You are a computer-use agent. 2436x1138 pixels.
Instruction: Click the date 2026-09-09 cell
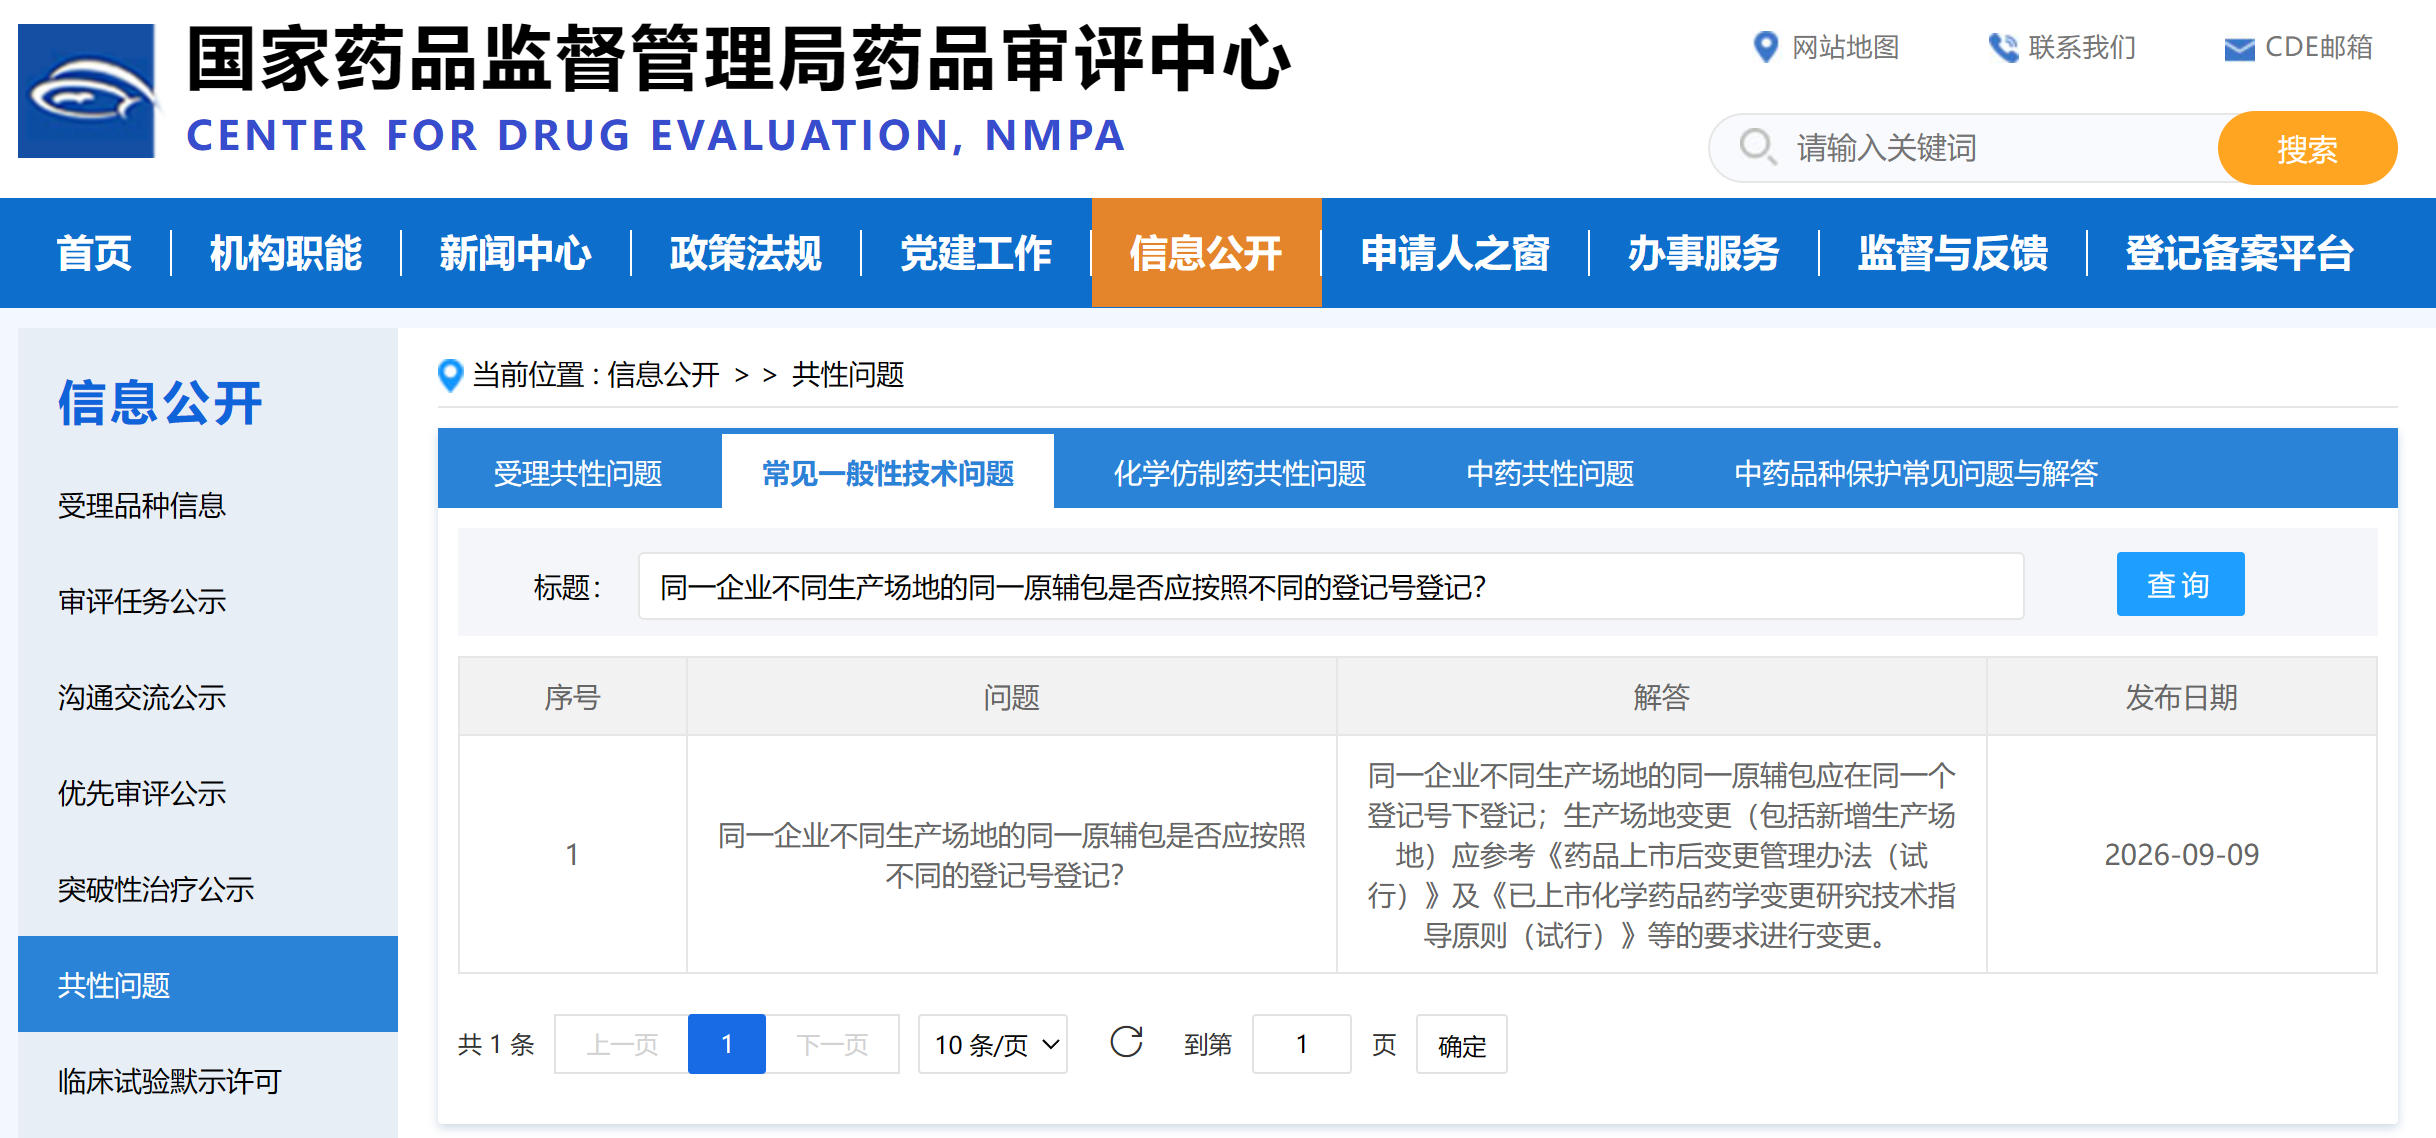2181,855
